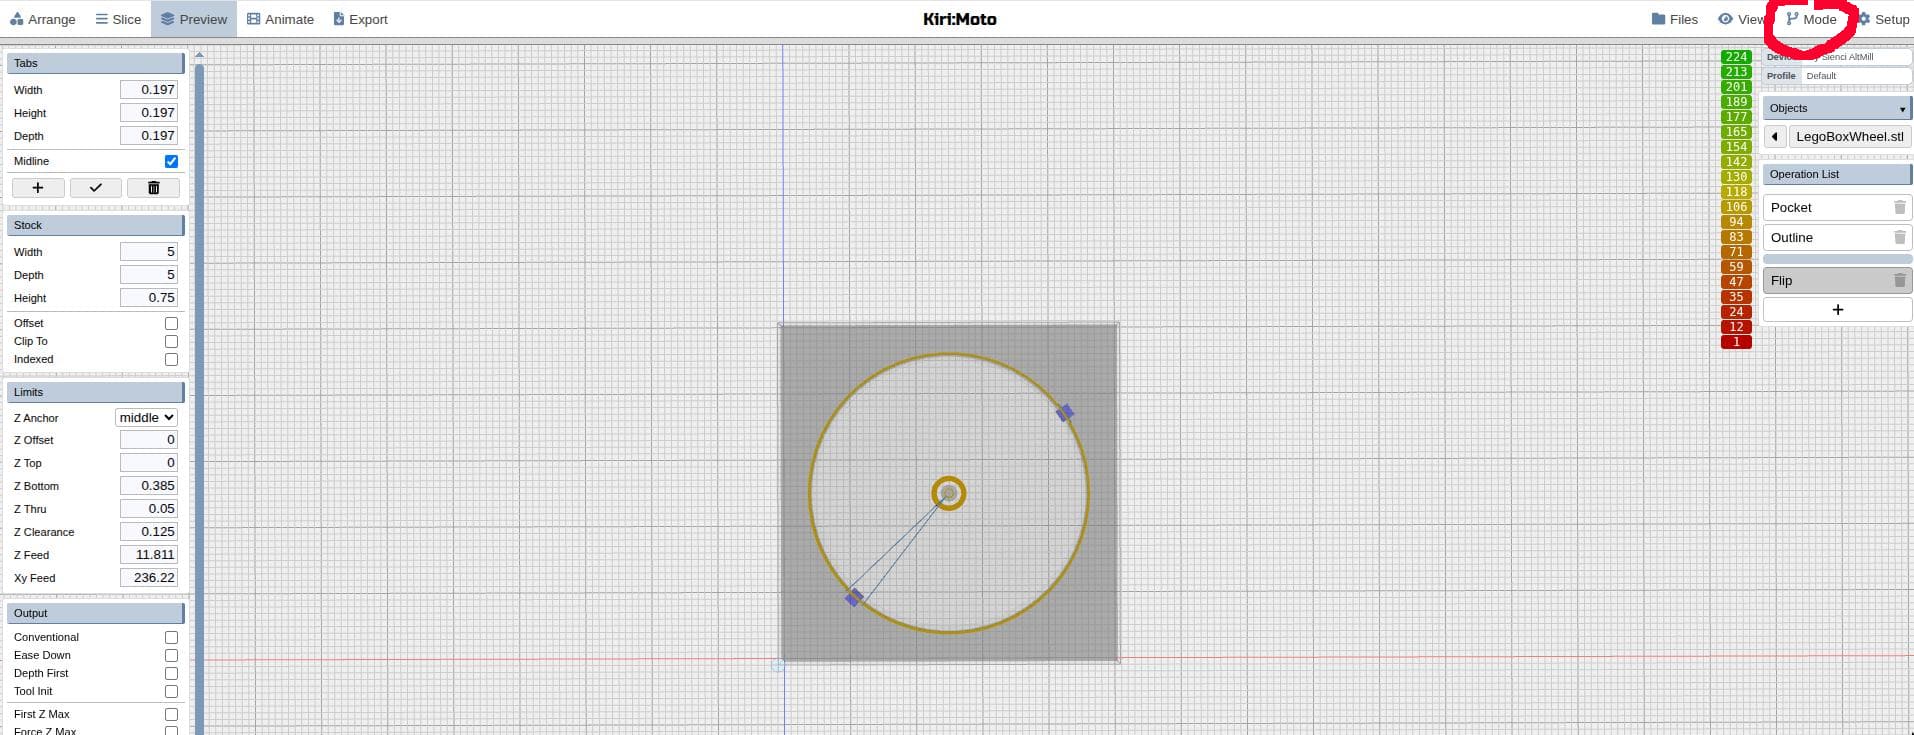Screen dimensions: 1914x735
Task: Open the Mode menu
Action: tap(1812, 19)
